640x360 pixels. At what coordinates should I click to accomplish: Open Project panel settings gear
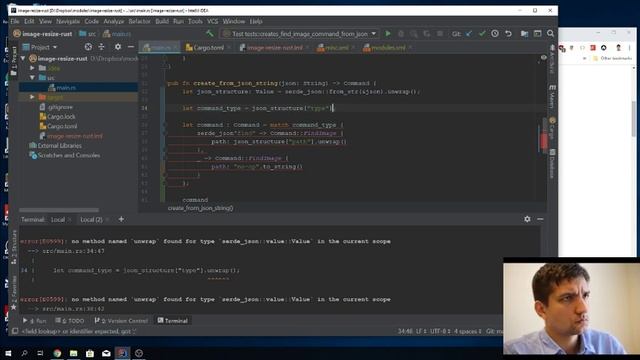[118, 47]
